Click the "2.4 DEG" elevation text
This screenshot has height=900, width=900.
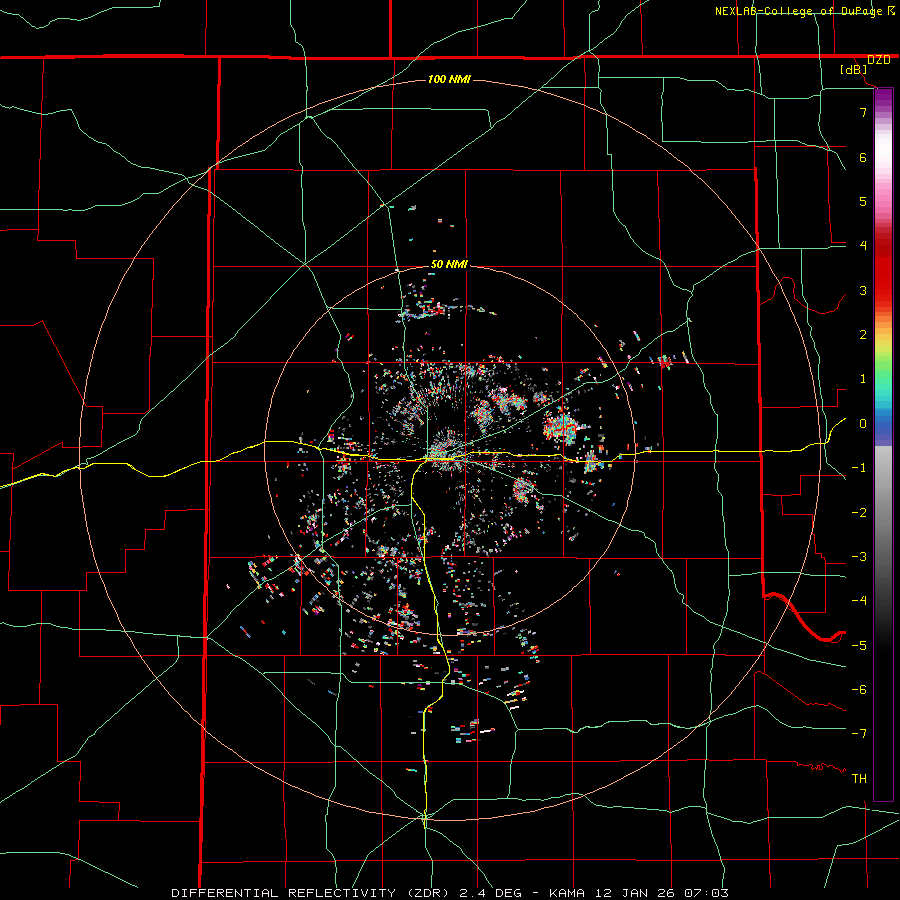(x=491, y=893)
